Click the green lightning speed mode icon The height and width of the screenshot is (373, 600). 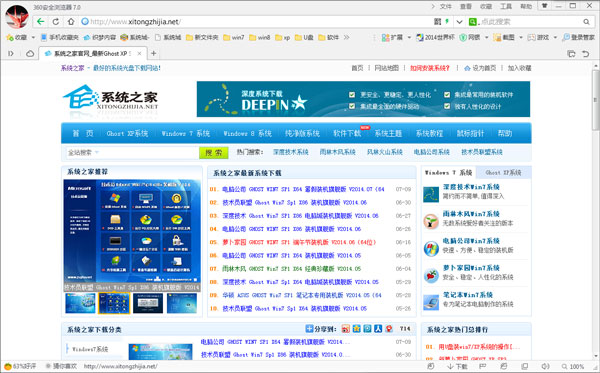[x=447, y=22]
